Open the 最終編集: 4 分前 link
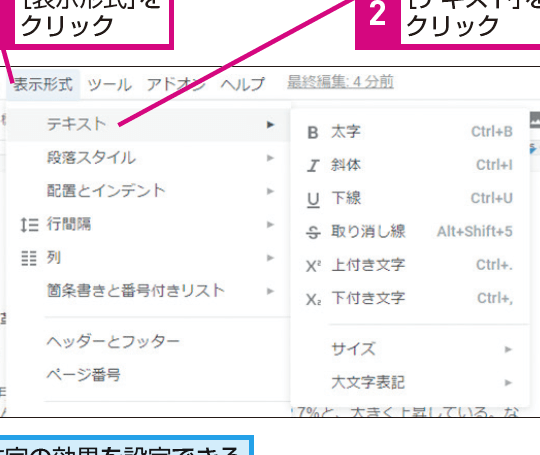The width and height of the screenshot is (540, 455). [x=340, y=82]
